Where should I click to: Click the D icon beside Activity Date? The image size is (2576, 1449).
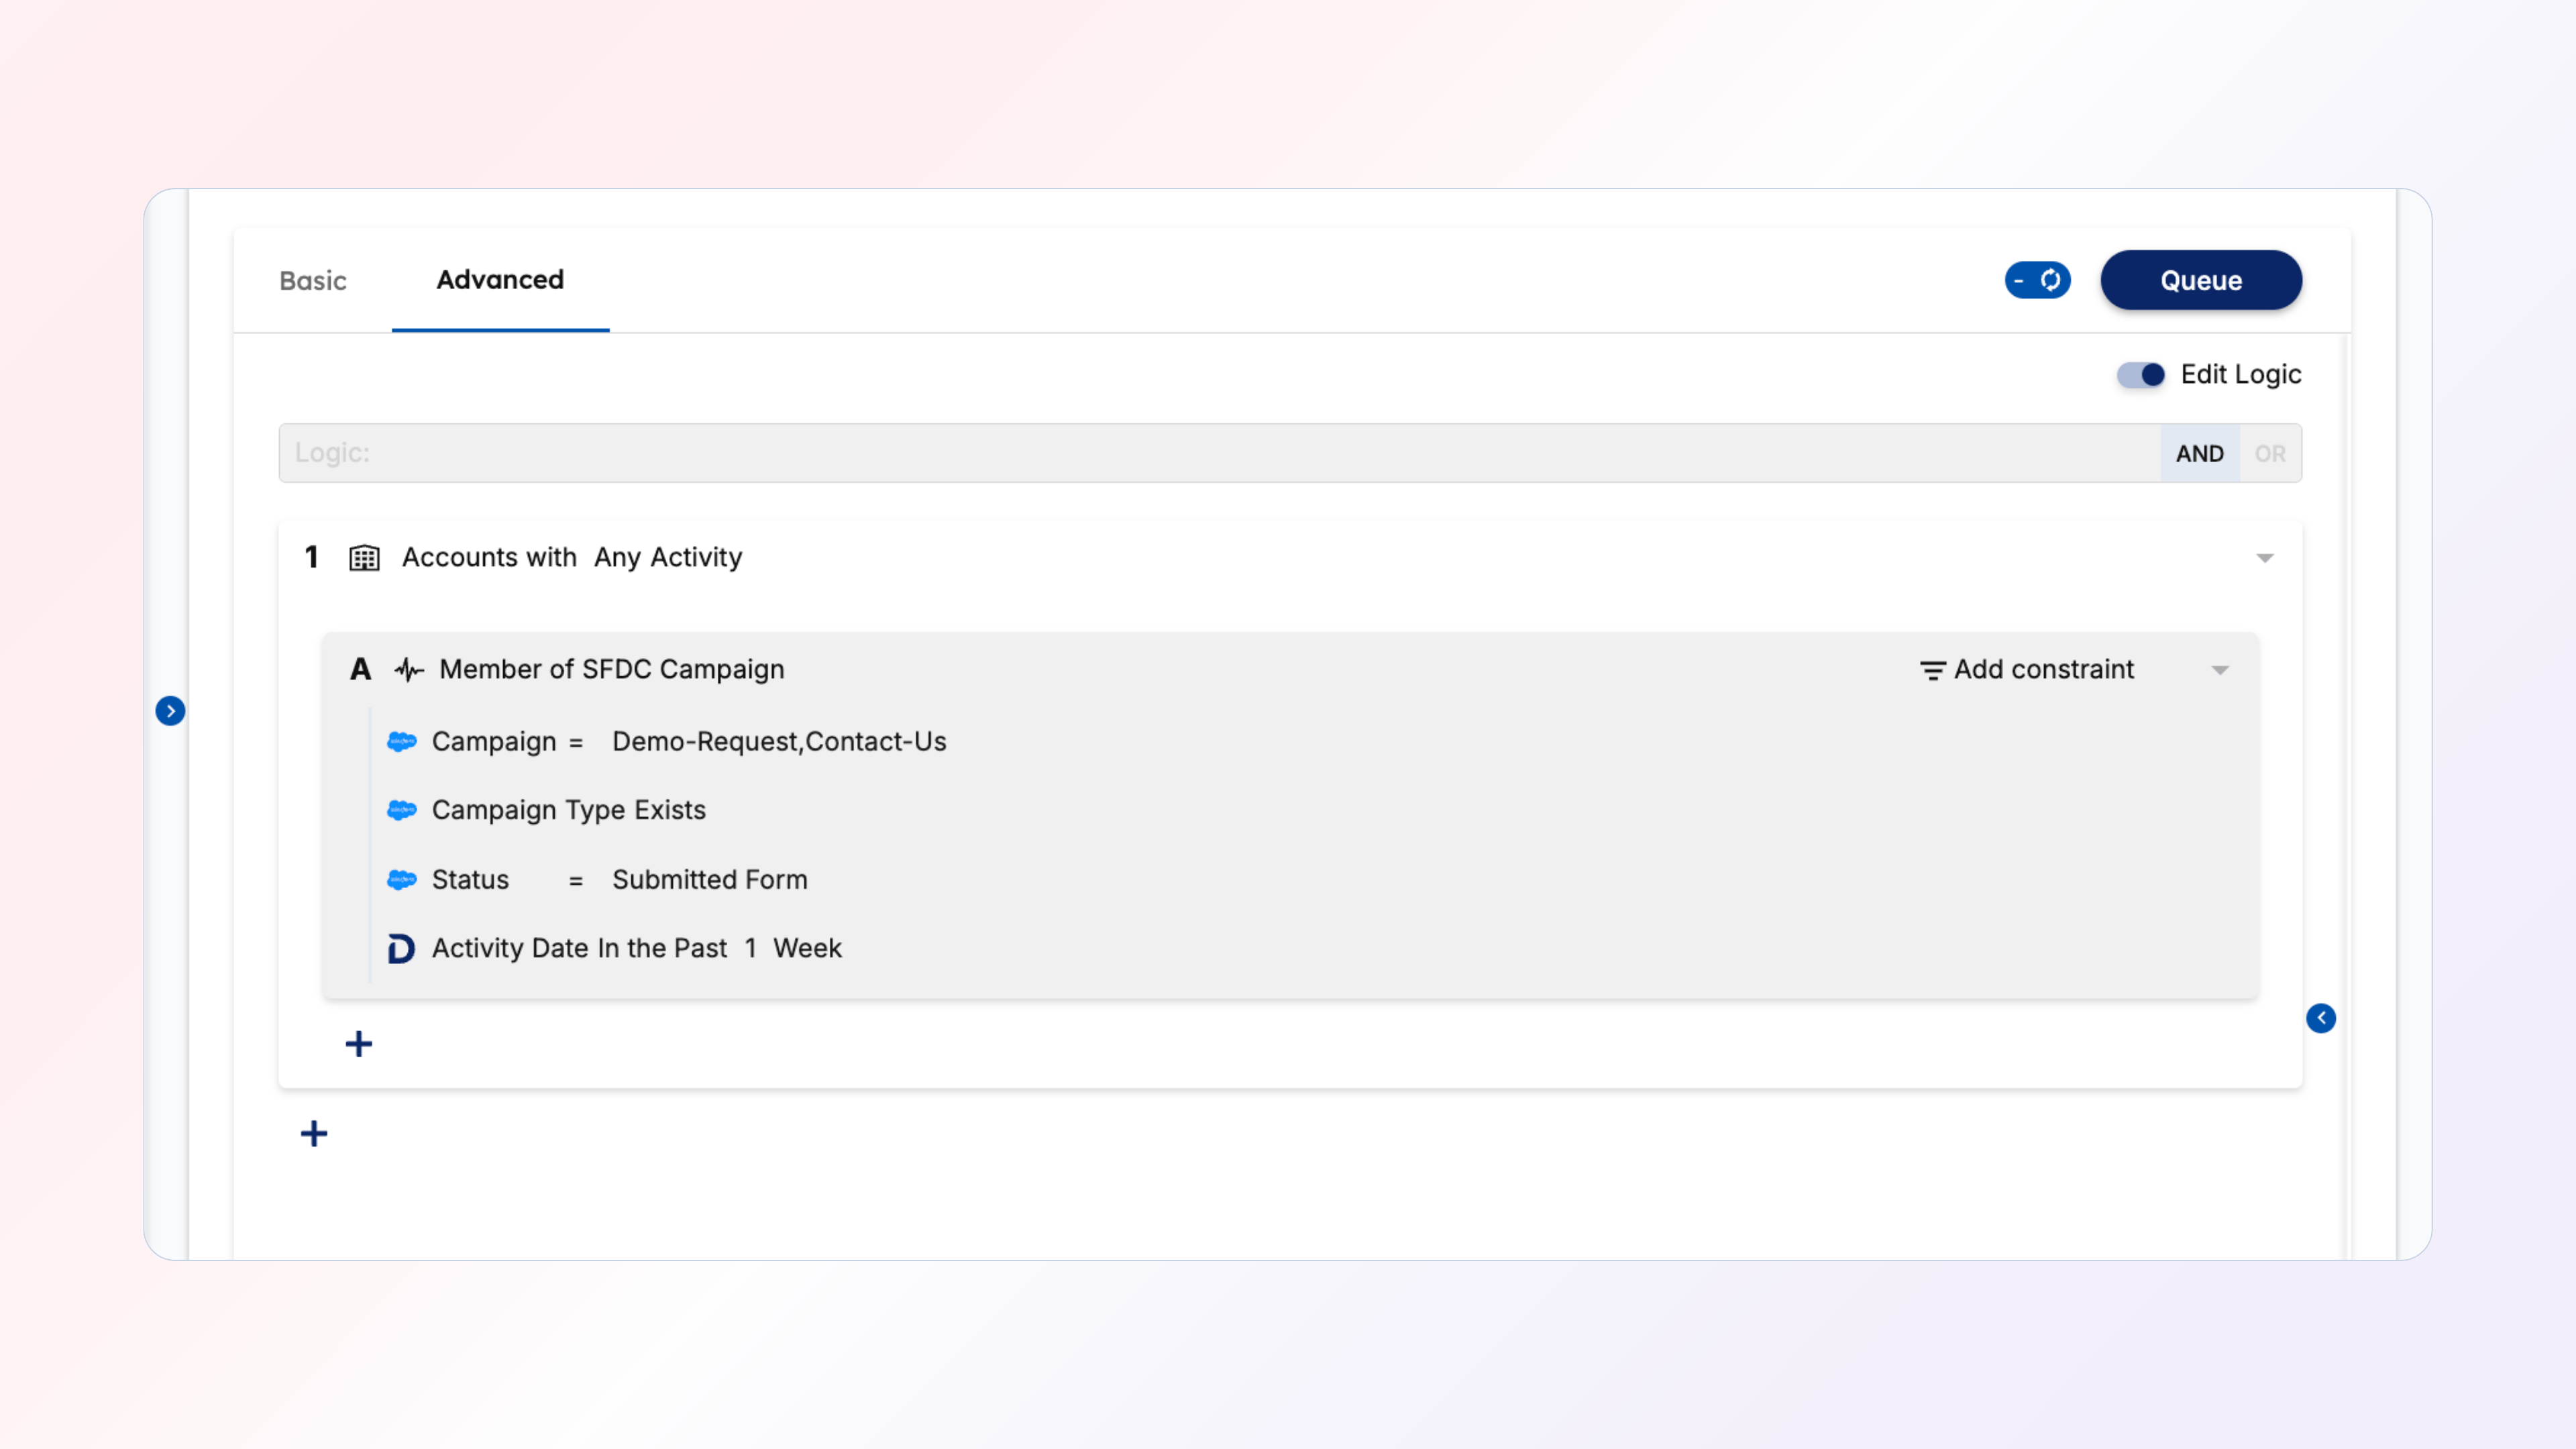click(x=401, y=948)
